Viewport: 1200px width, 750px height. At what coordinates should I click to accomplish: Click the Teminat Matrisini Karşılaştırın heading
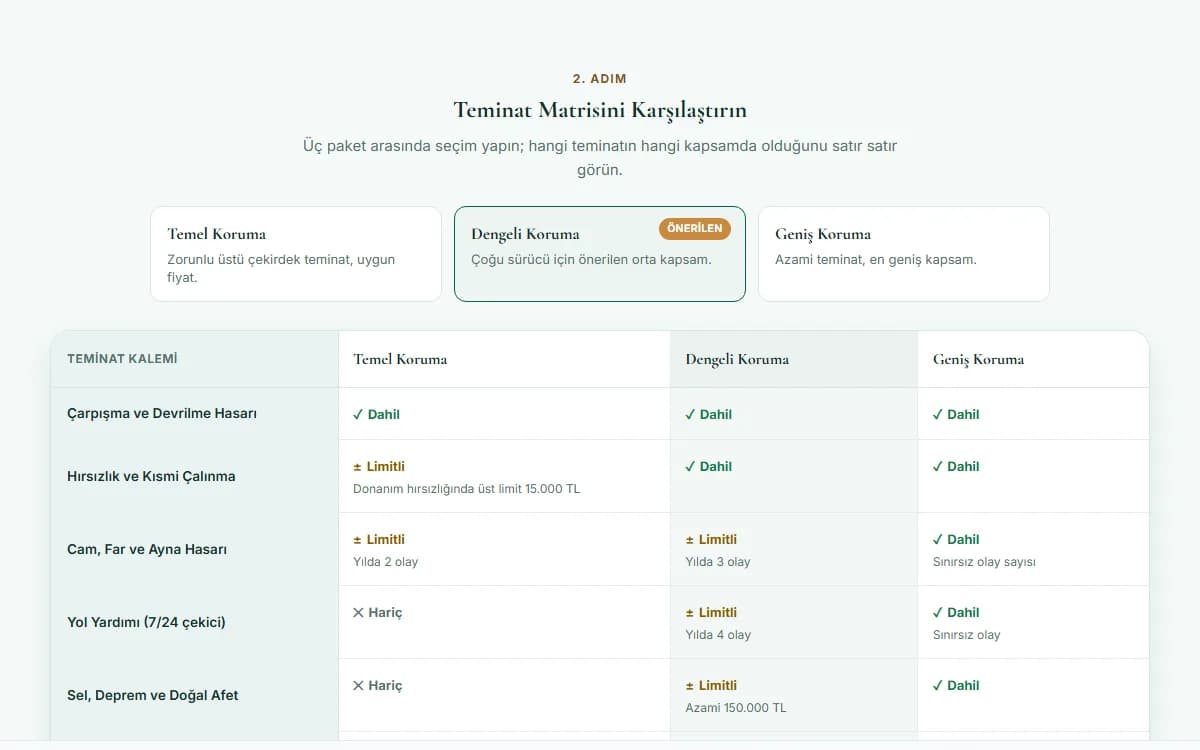coord(600,110)
